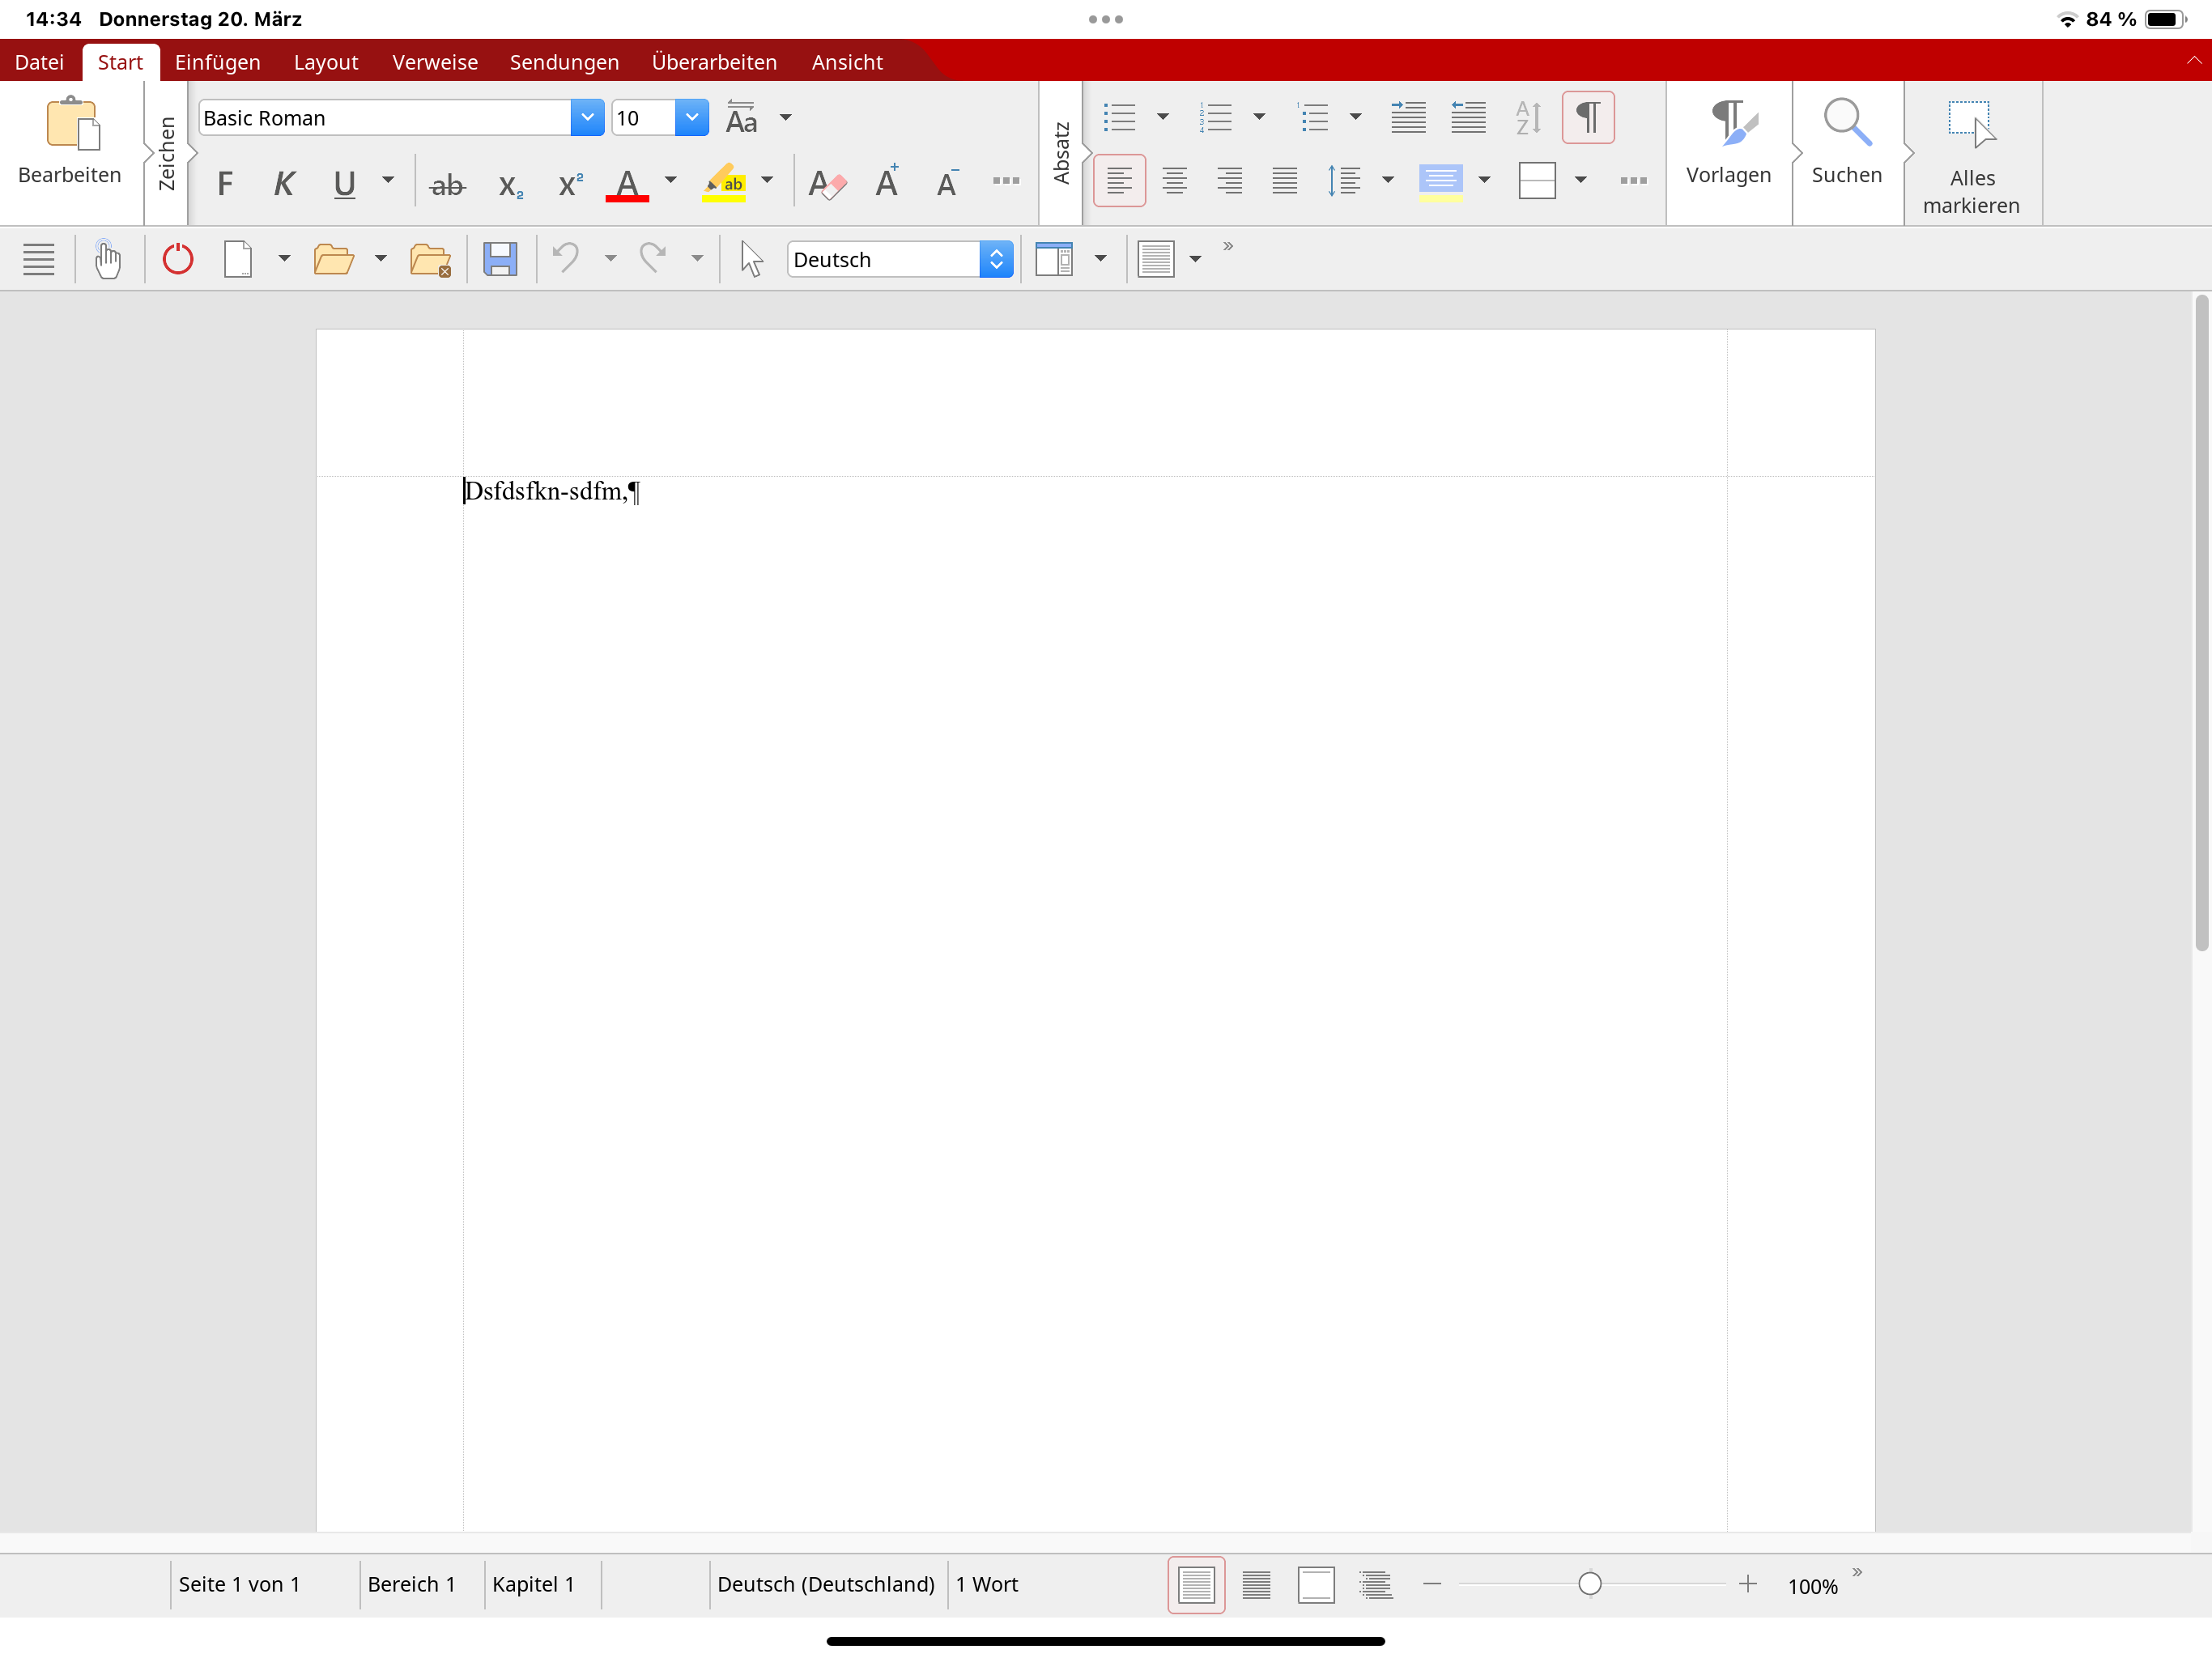Open the font size dropdown
This screenshot has height=1658, width=2212.
(691, 118)
